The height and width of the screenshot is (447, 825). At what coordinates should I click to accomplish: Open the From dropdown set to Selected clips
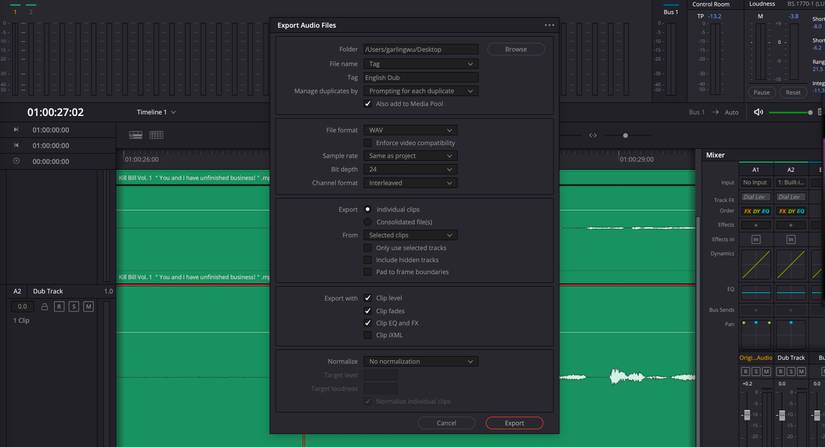coord(410,235)
